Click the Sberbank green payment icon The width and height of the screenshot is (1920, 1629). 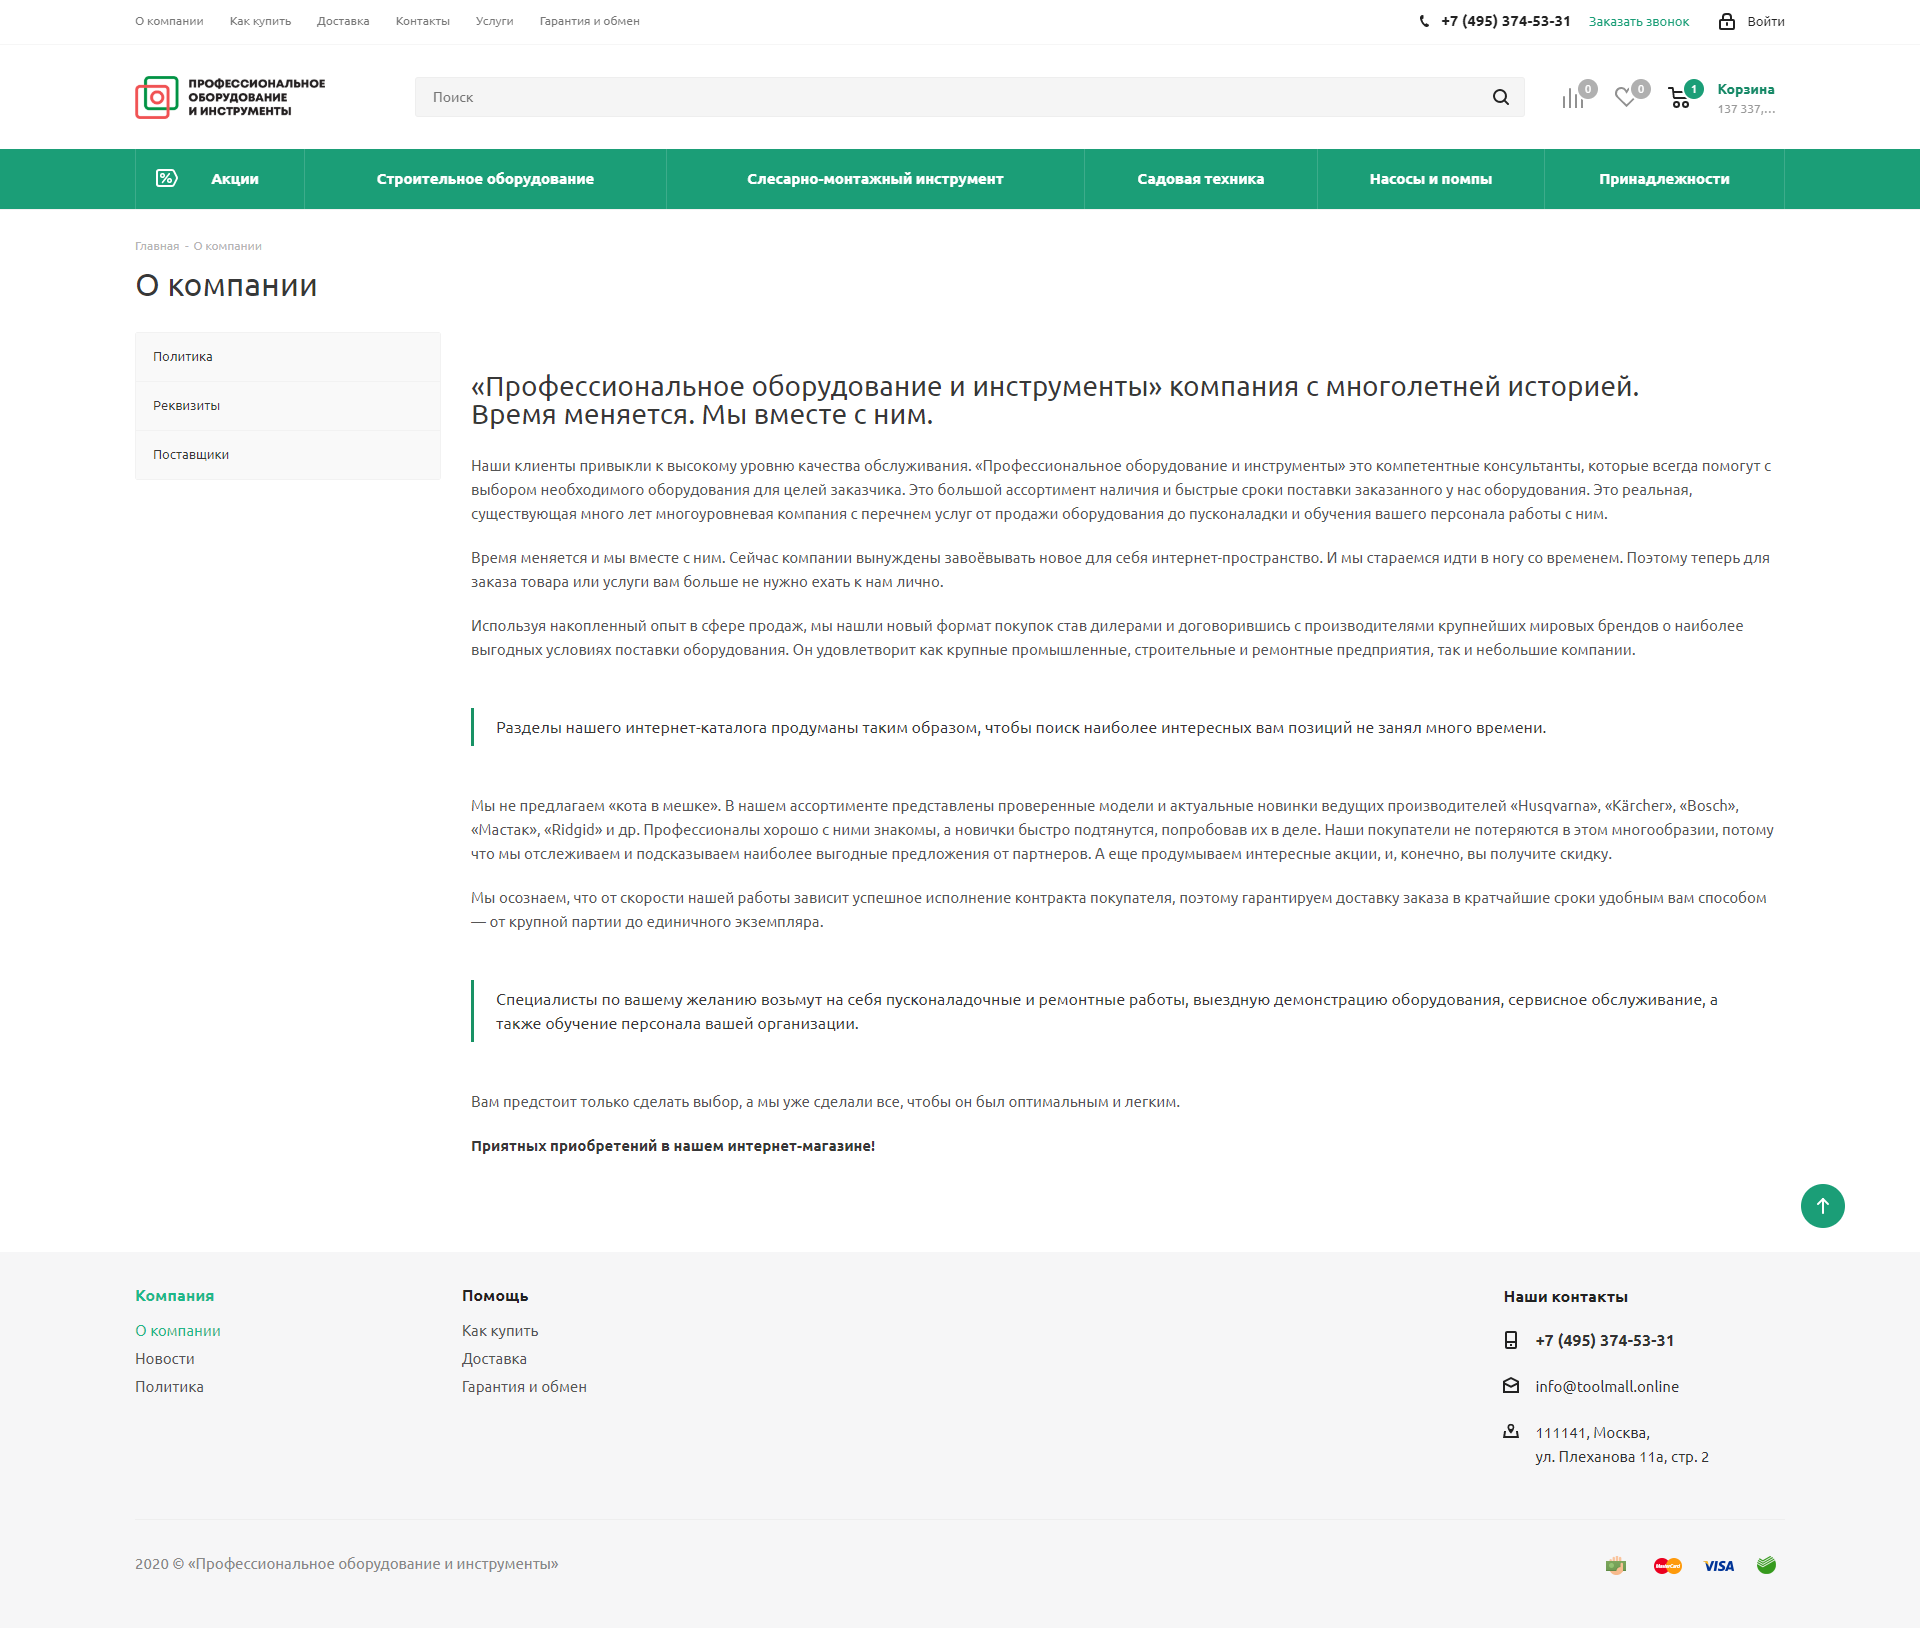[1766, 1565]
